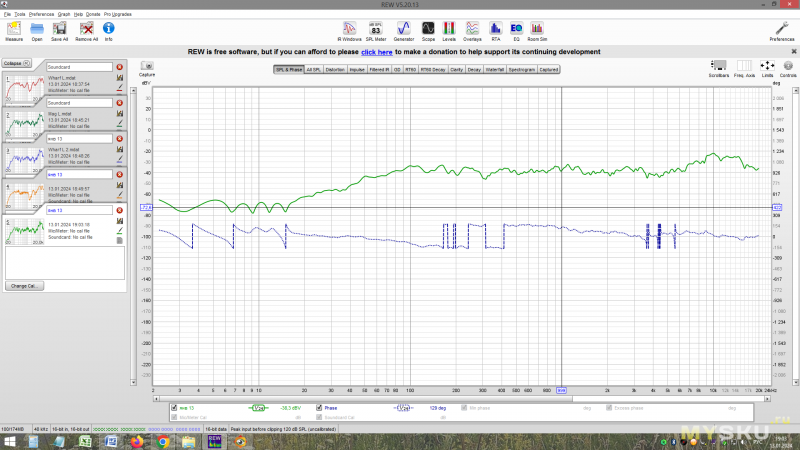This screenshot has width=800, height=450.
Task: Open the Pro Upgrades menu
Action: click(x=118, y=14)
